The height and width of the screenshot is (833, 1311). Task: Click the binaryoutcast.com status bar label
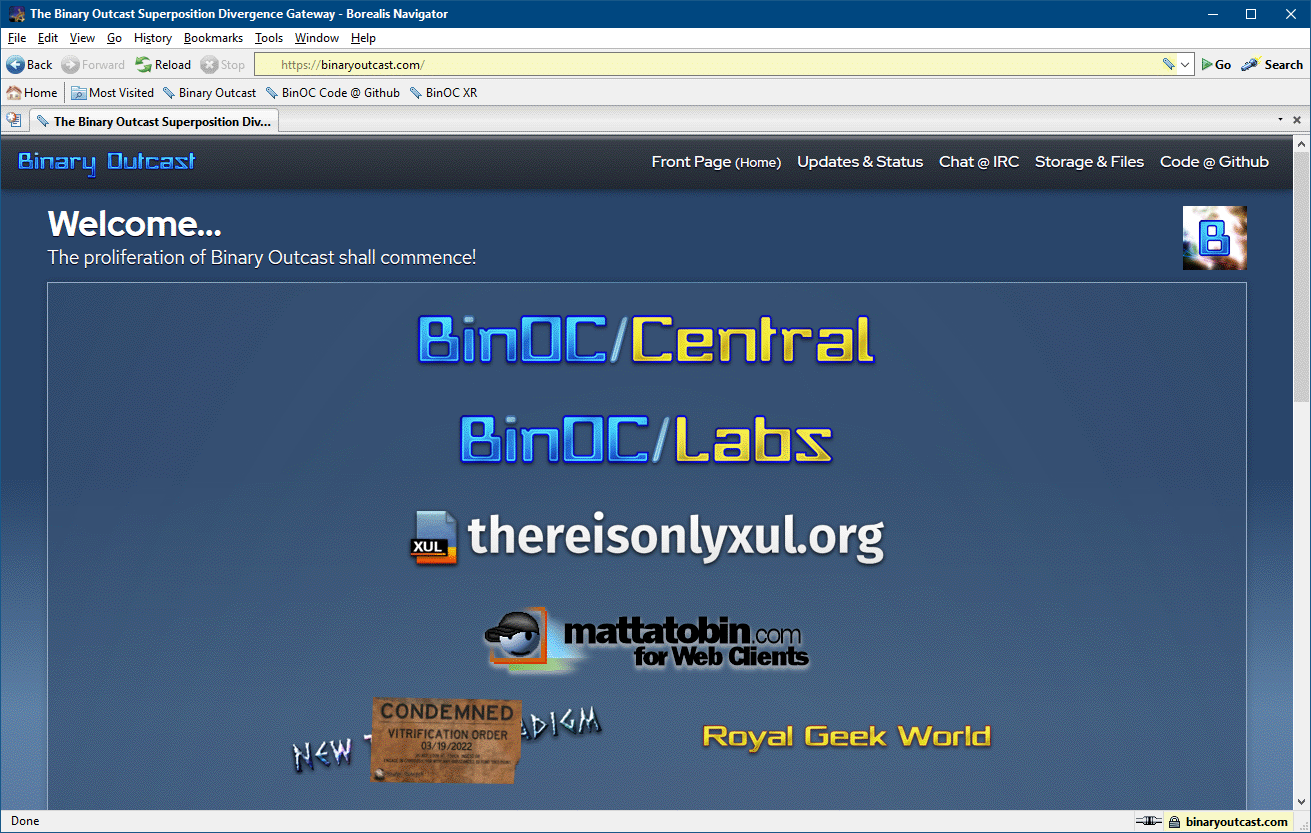coord(1236,822)
